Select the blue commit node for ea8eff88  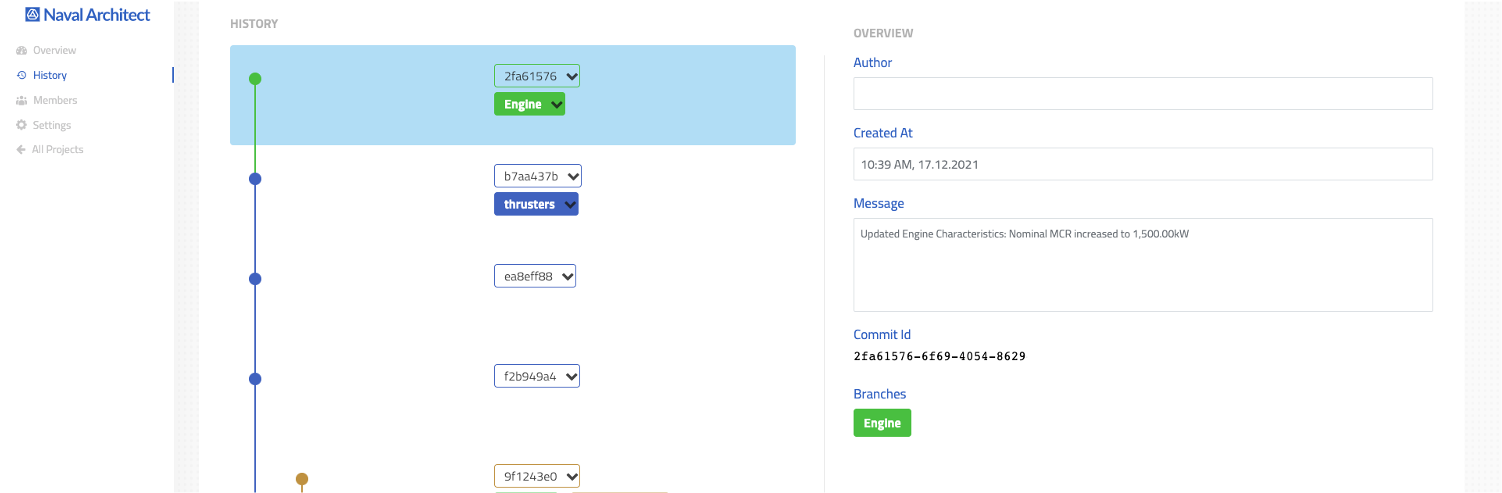(255, 279)
